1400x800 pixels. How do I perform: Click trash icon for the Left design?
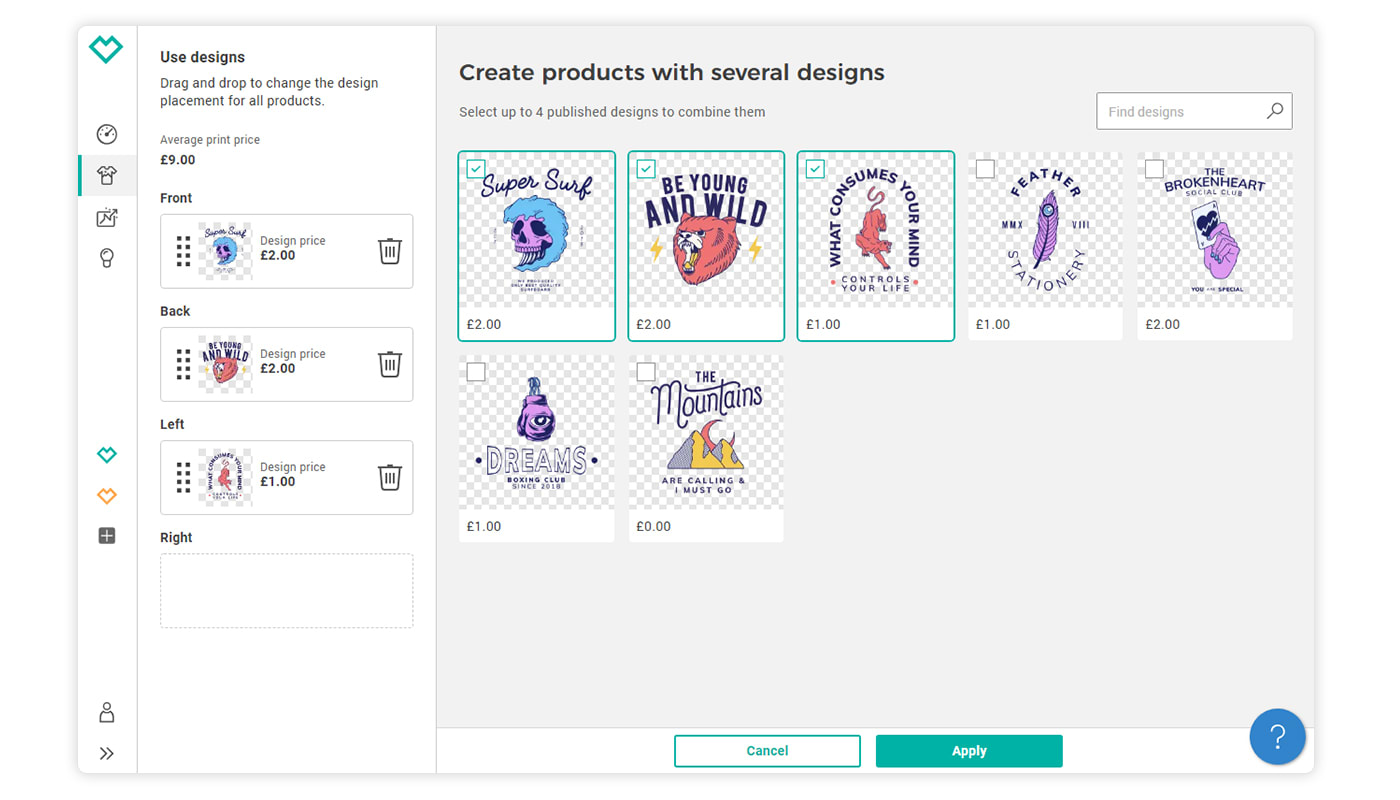pyautogui.click(x=390, y=477)
